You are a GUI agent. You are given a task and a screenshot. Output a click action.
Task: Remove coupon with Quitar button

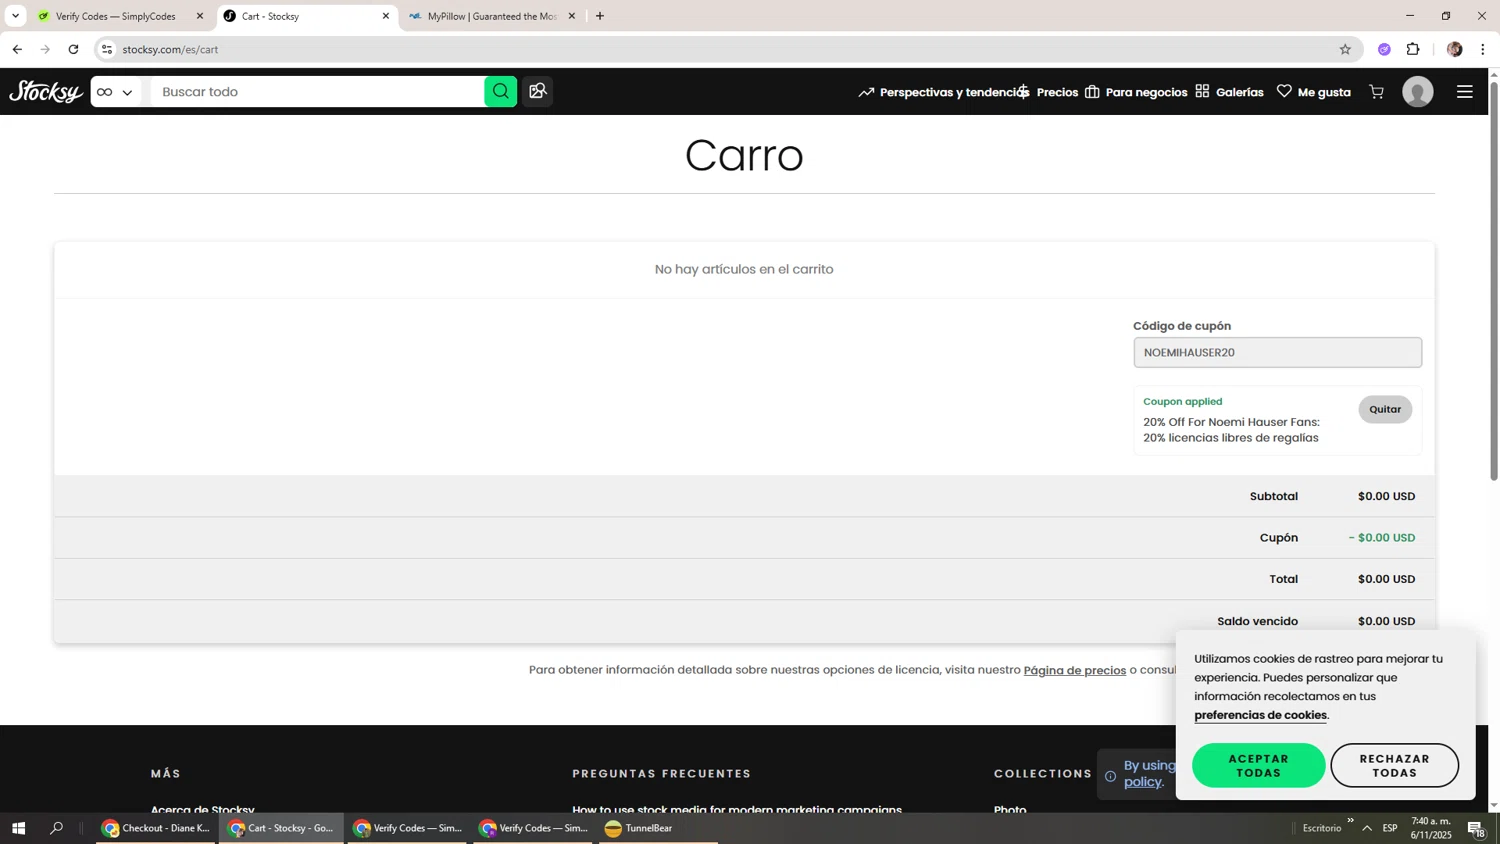click(1385, 409)
